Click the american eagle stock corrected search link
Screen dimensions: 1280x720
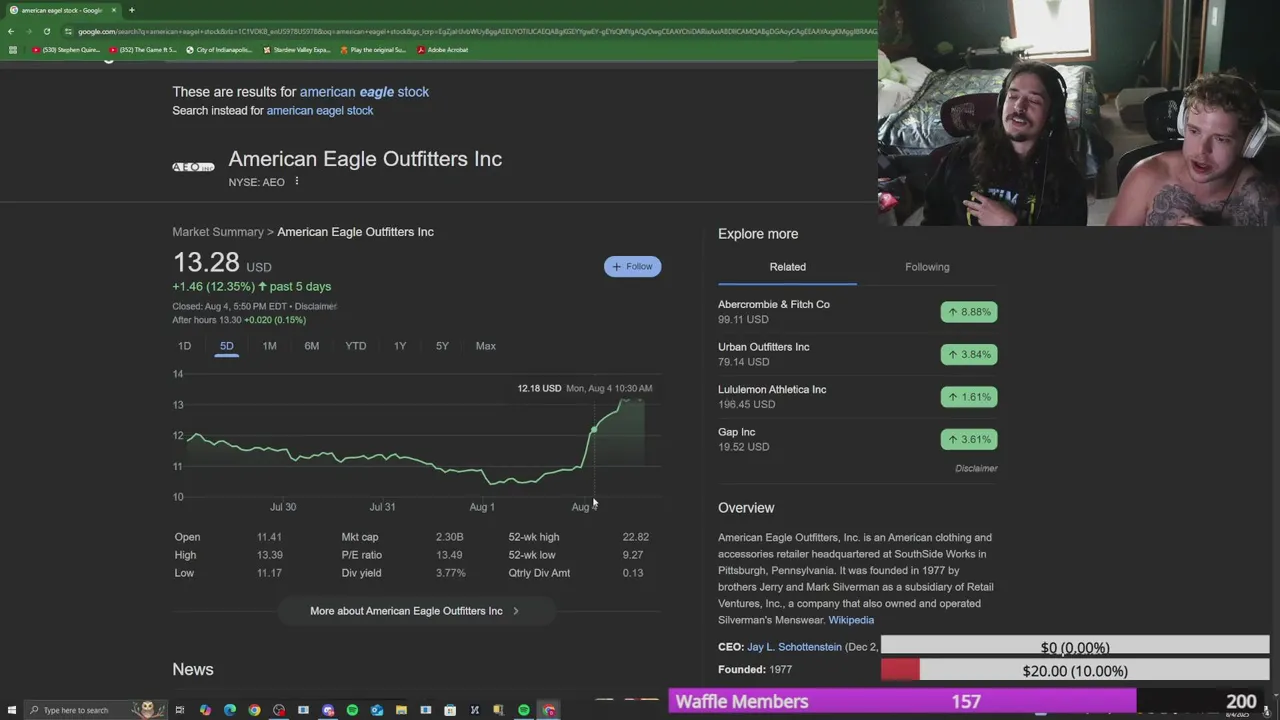[x=364, y=91]
